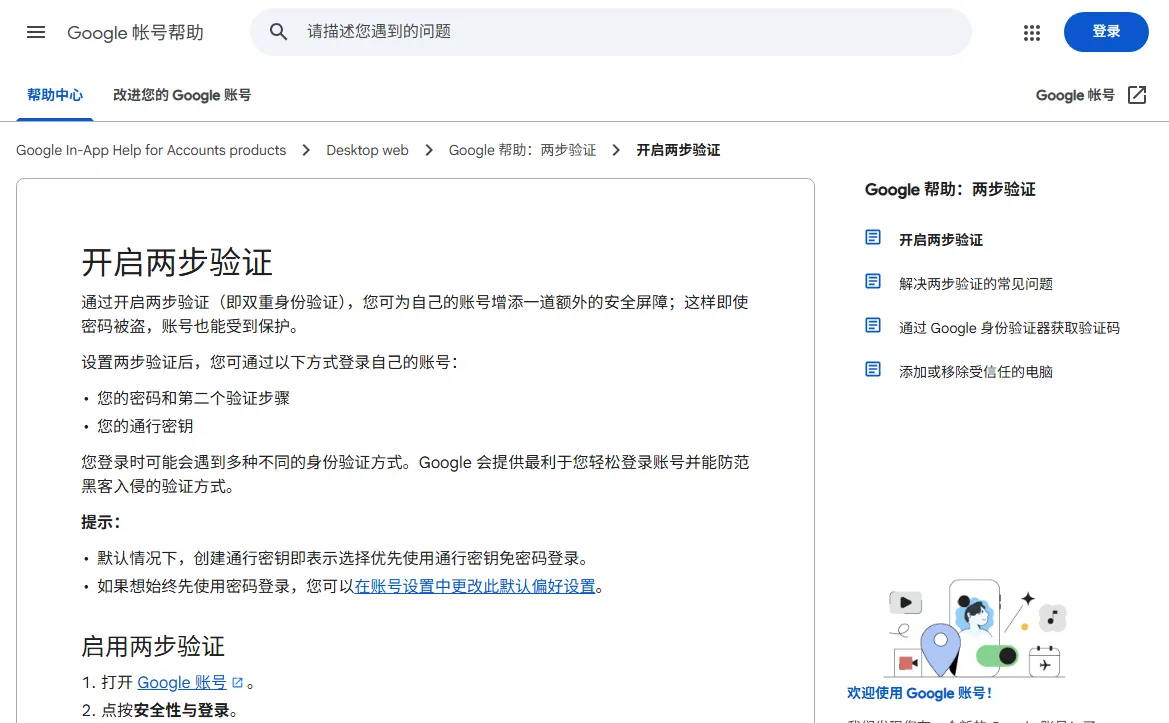
Task: Switch to the 改进您的 Google 账号 tab
Action: tap(182, 95)
